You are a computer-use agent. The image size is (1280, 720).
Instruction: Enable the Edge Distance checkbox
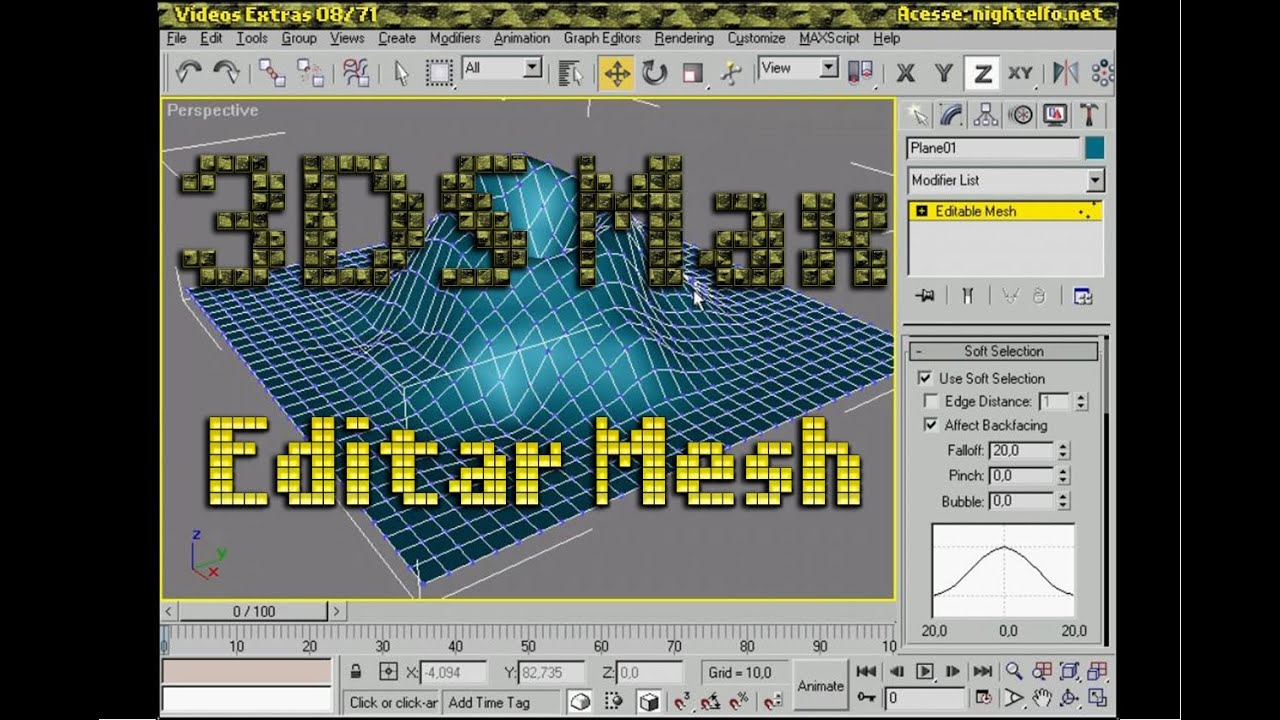point(932,401)
